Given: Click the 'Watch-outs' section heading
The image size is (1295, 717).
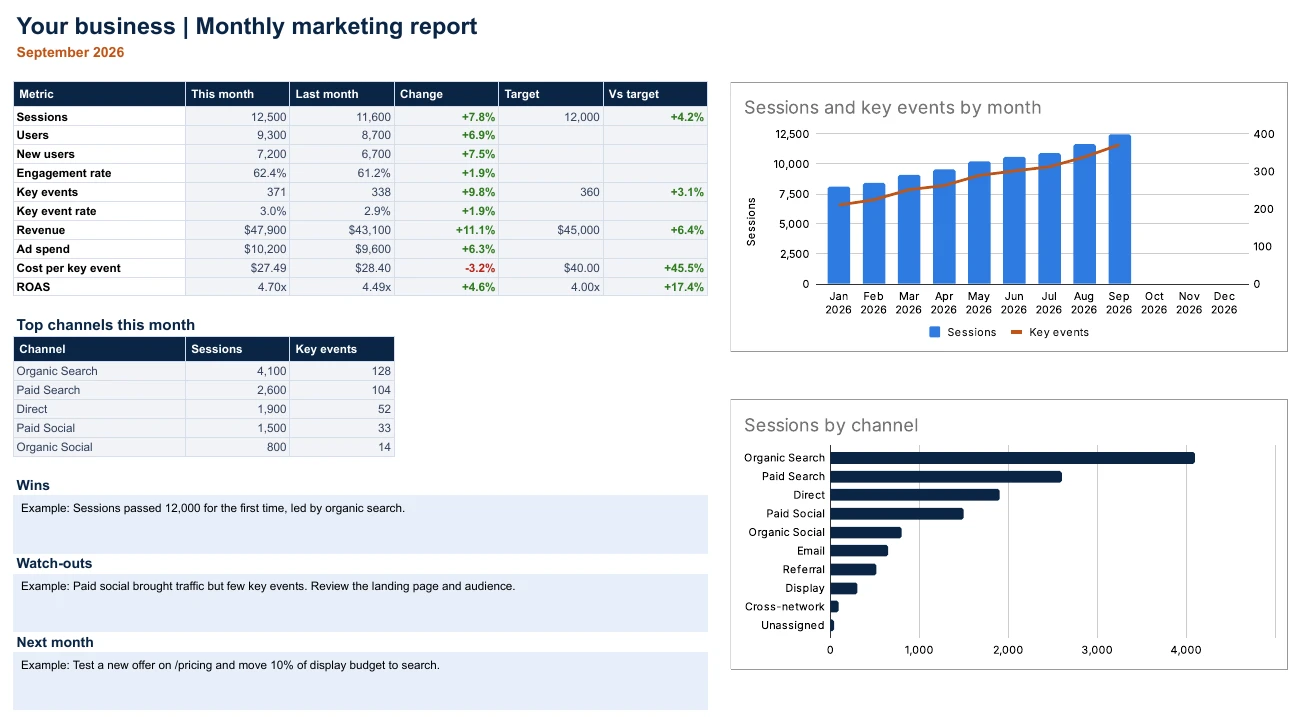Looking at the screenshot, I should pyautogui.click(x=54, y=563).
